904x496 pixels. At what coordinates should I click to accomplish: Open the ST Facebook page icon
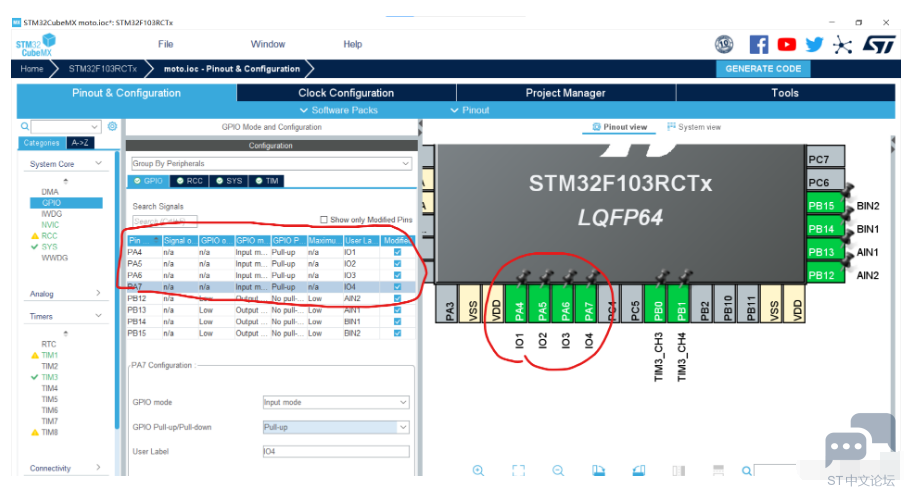759,44
